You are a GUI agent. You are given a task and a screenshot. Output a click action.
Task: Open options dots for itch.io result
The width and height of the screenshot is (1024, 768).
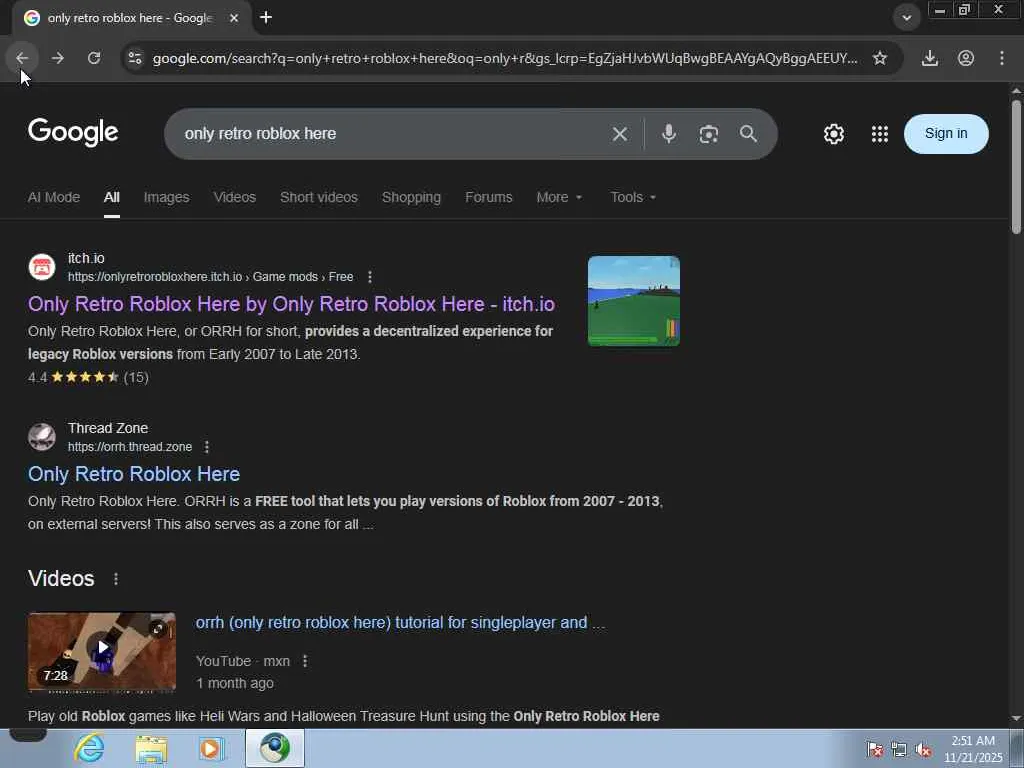click(x=370, y=277)
